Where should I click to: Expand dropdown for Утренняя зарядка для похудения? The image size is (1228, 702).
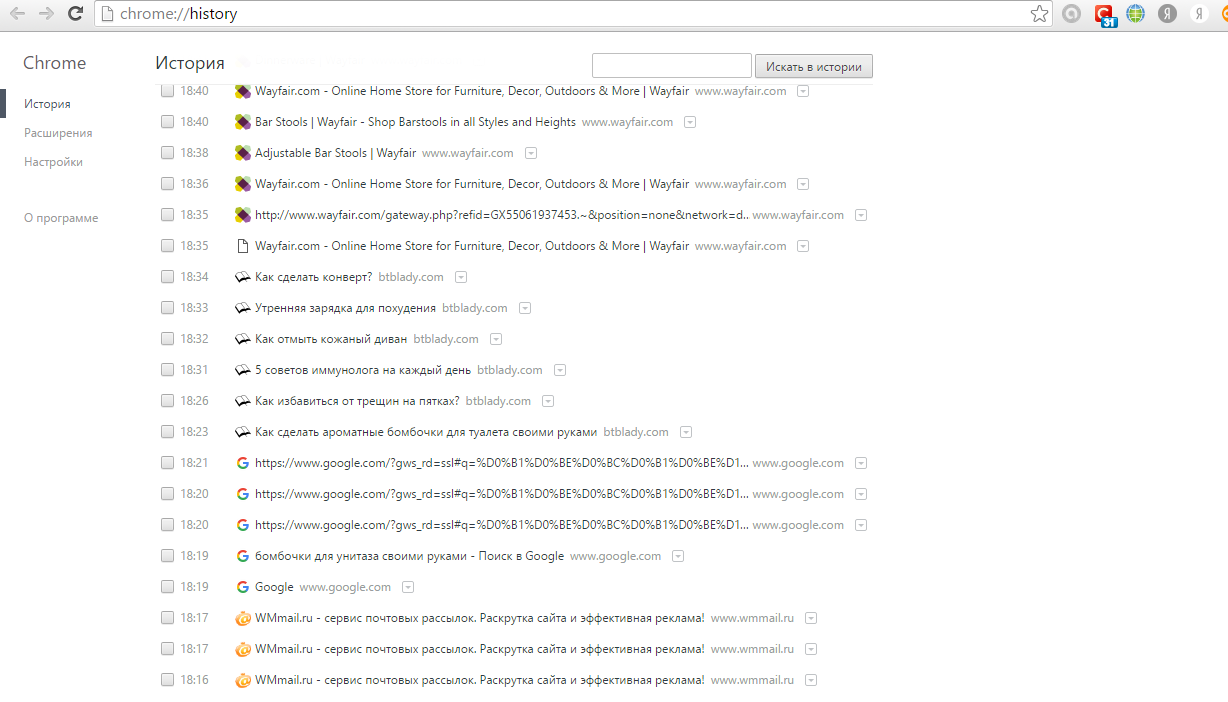click(x=525, y=308)
